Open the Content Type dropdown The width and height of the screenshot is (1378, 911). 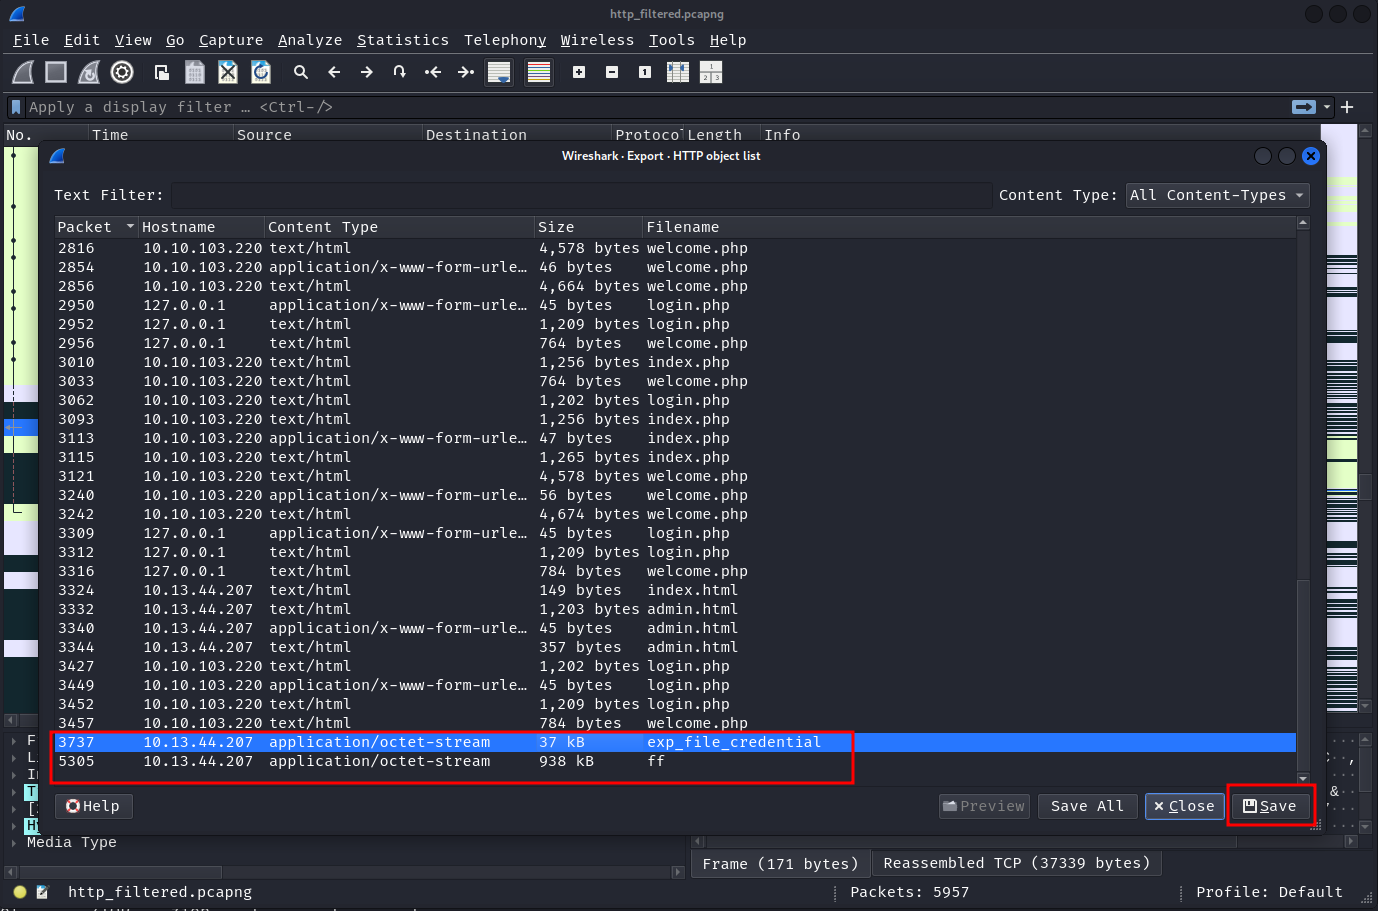tap(1217, 196)
